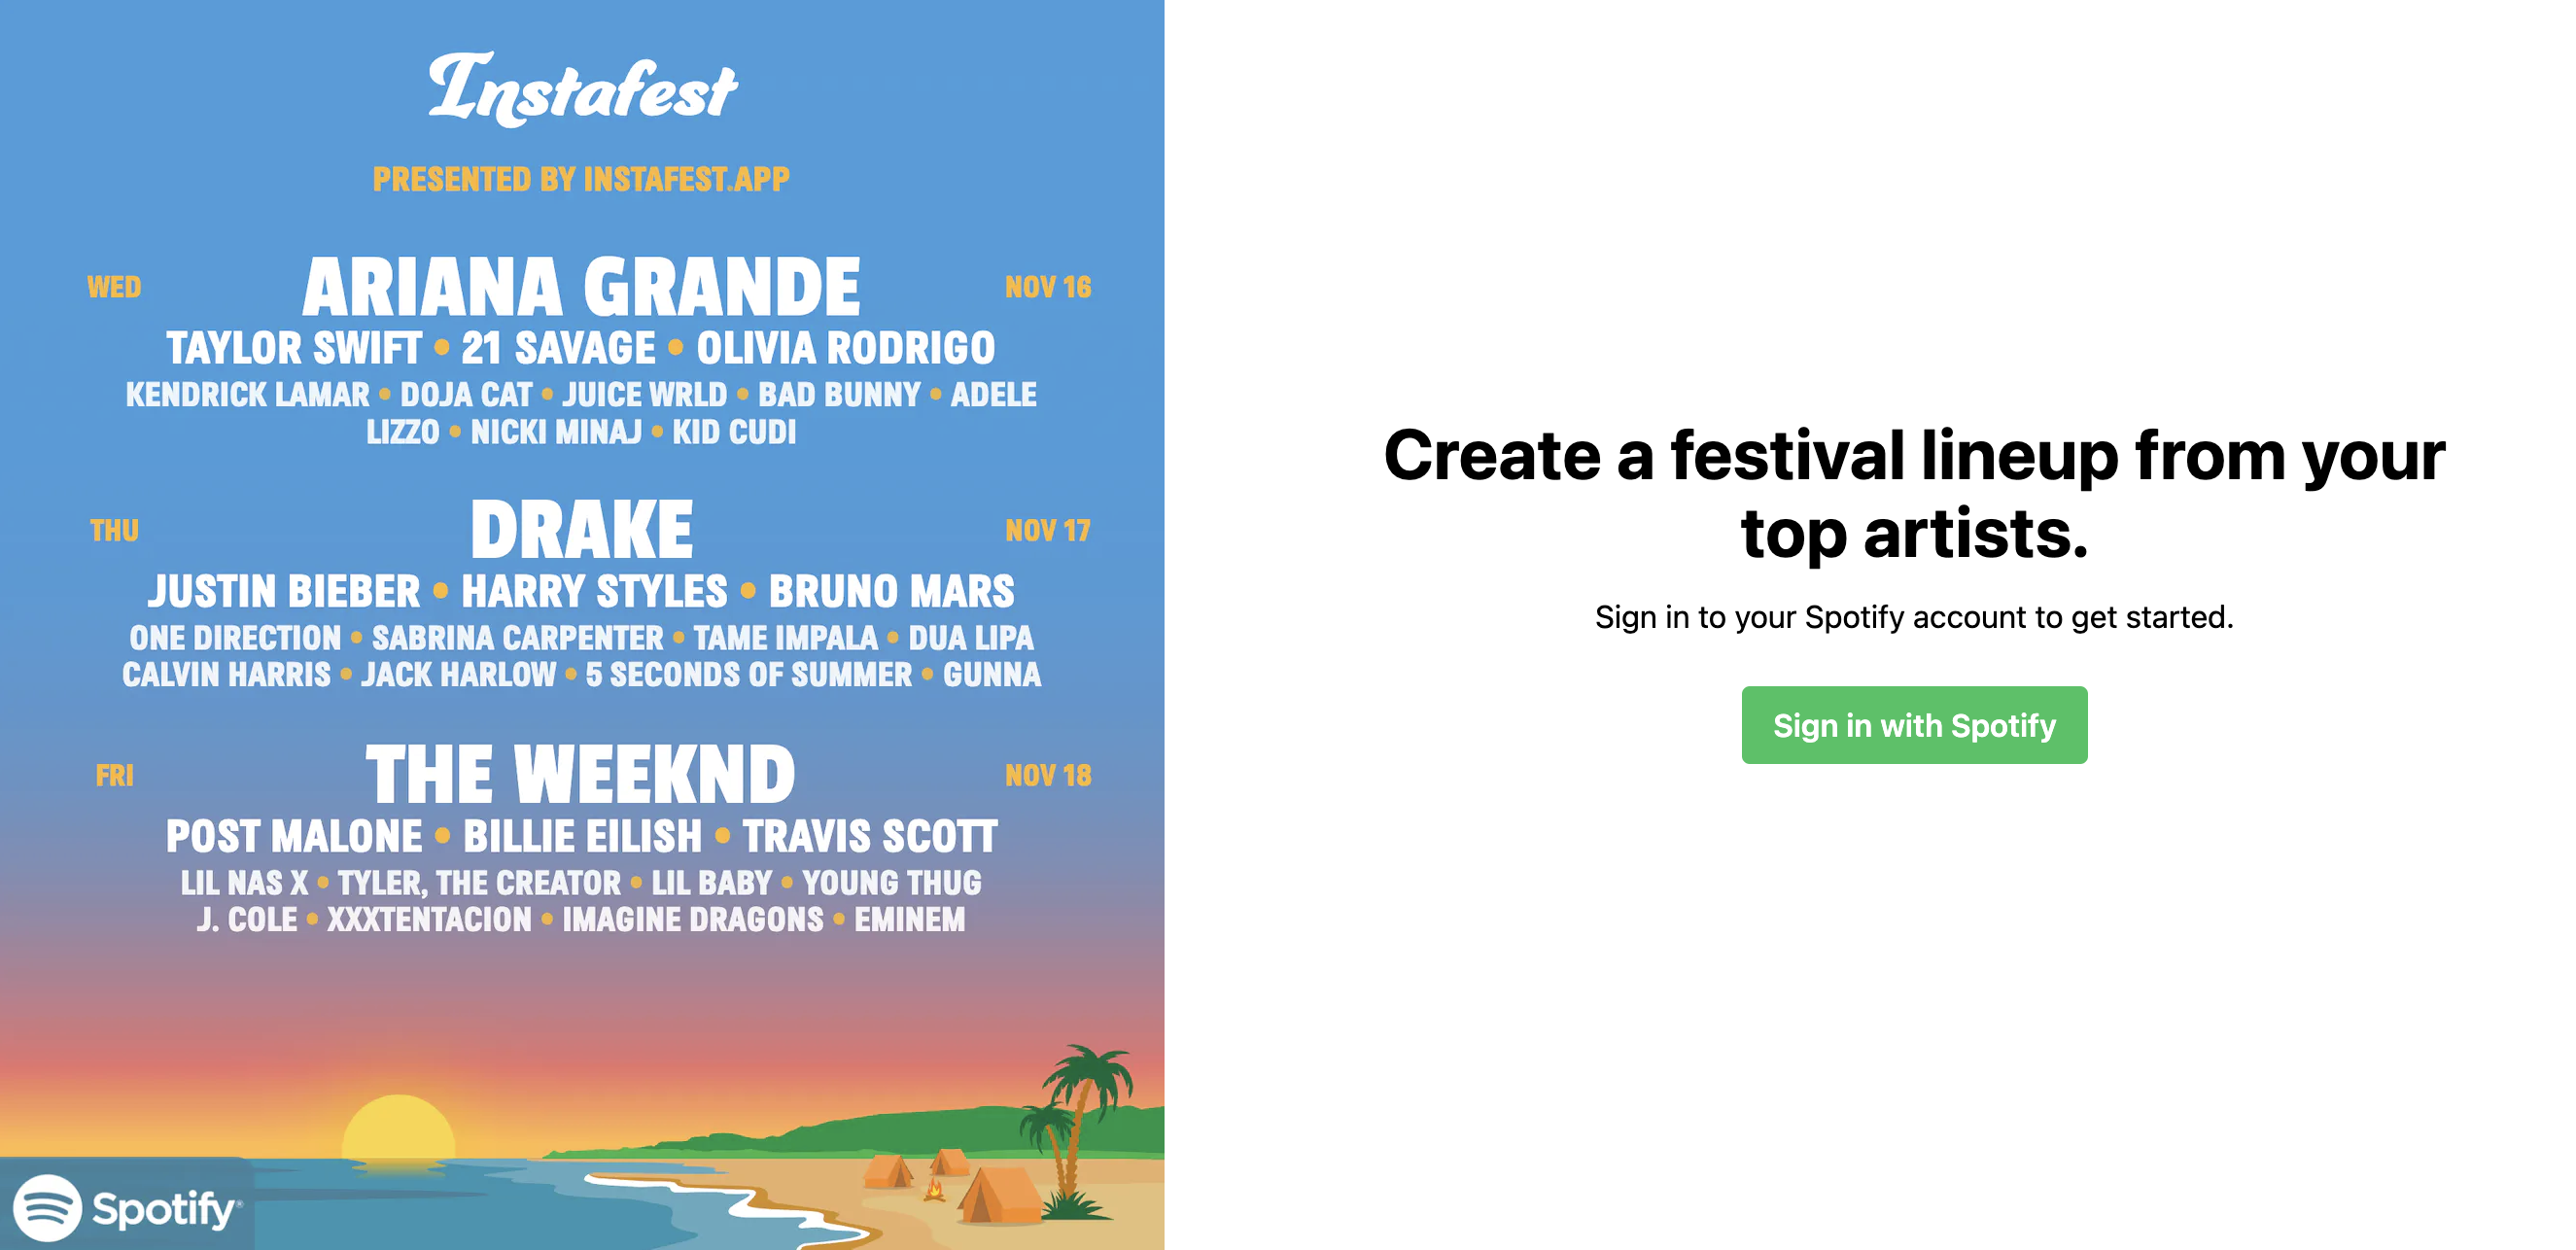Screen dimensions: 2576x1250
Task: Click the small leftmost tent on the beach
Action: (887, 1171)
